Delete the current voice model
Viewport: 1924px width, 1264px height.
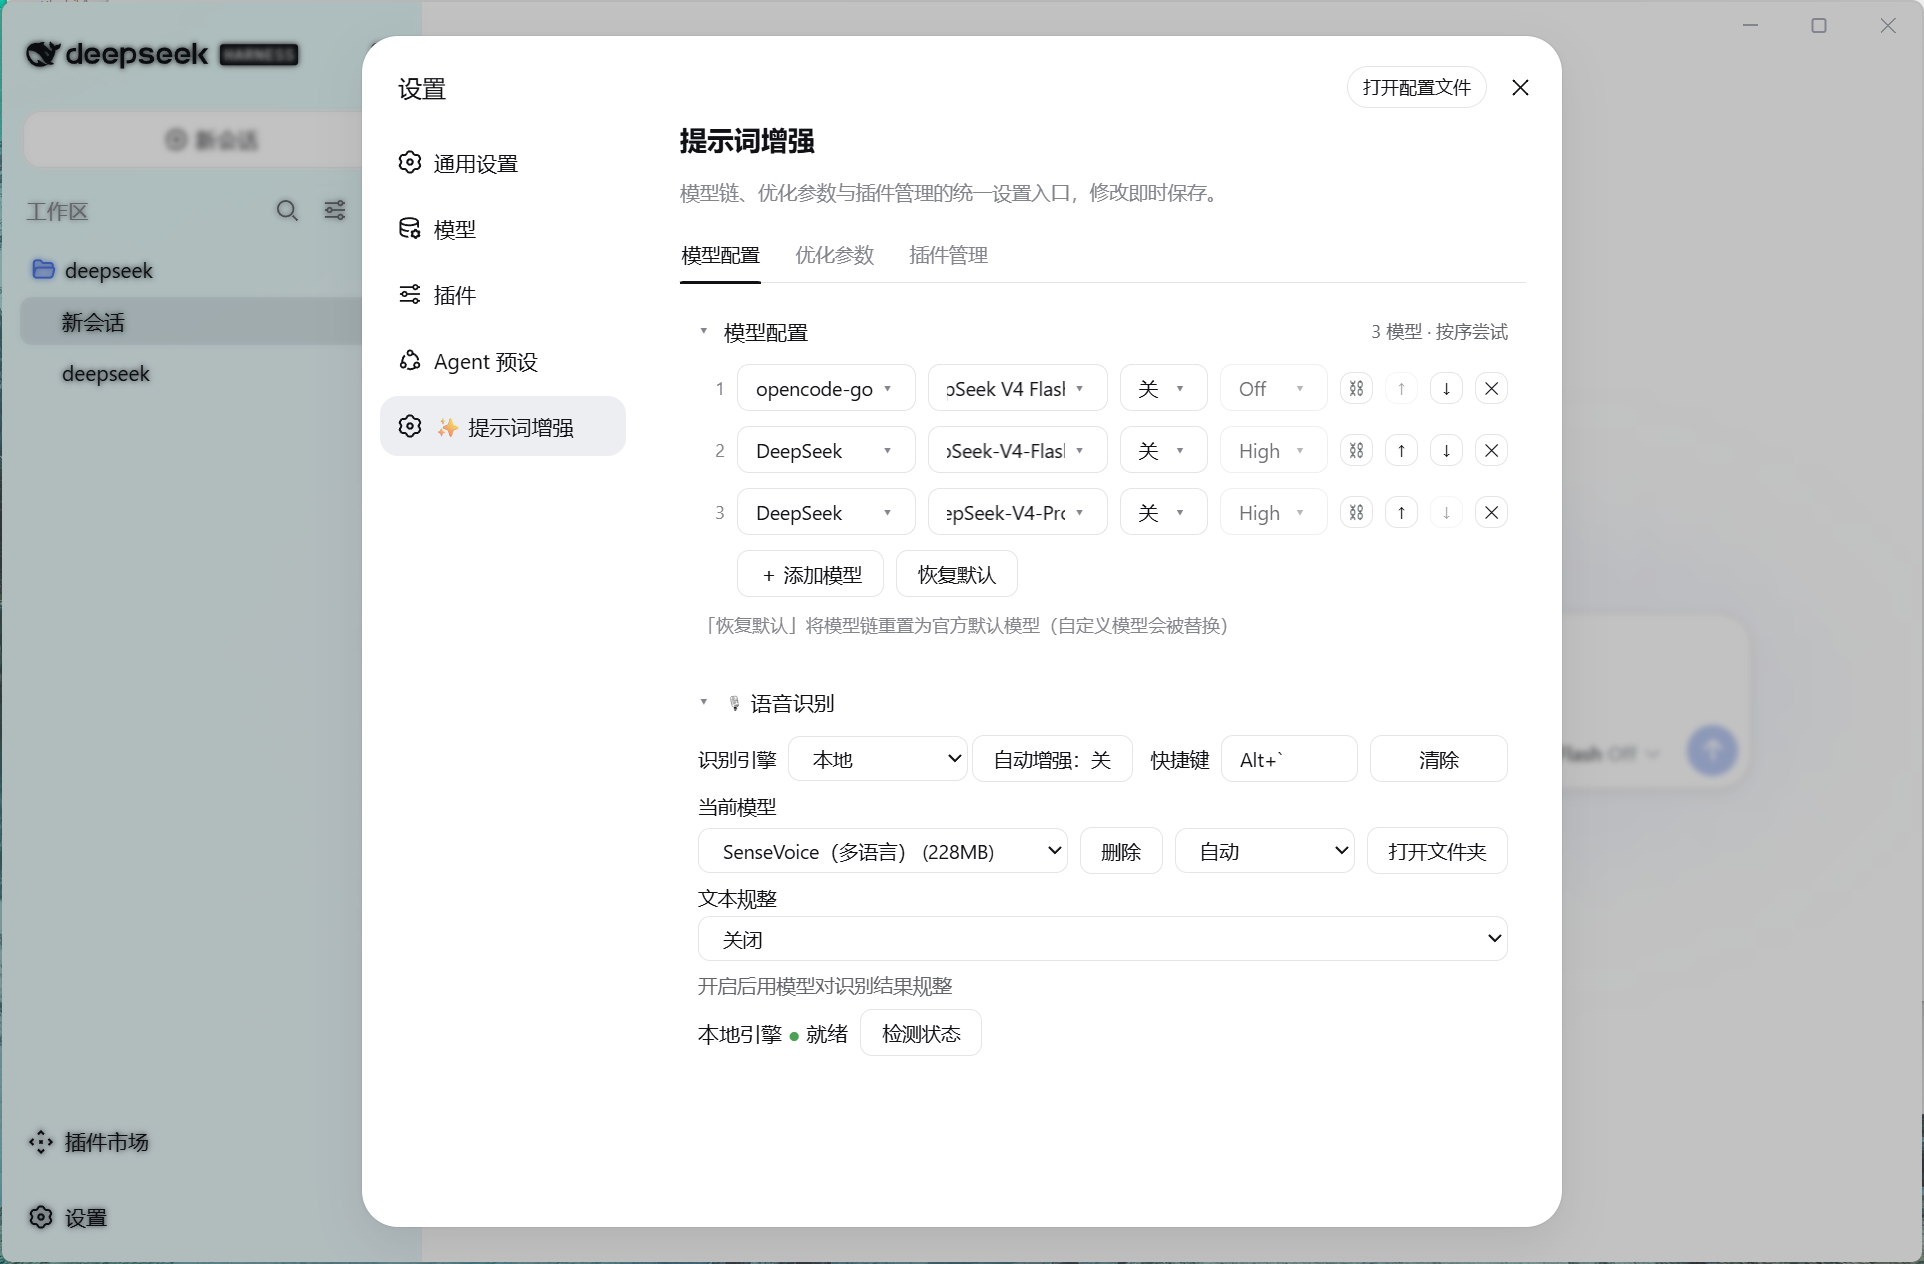point(1121,851)
